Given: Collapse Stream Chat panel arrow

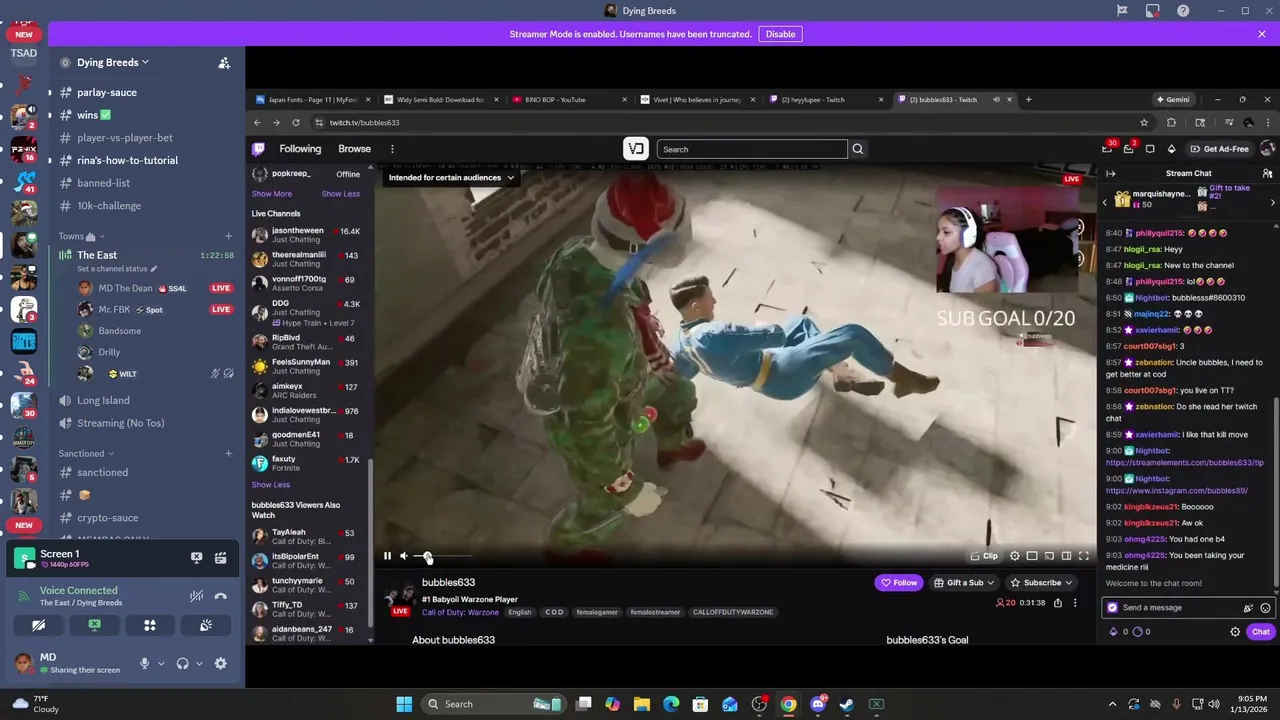Looking at the screenshot, I should click(x=1110, y=173).
